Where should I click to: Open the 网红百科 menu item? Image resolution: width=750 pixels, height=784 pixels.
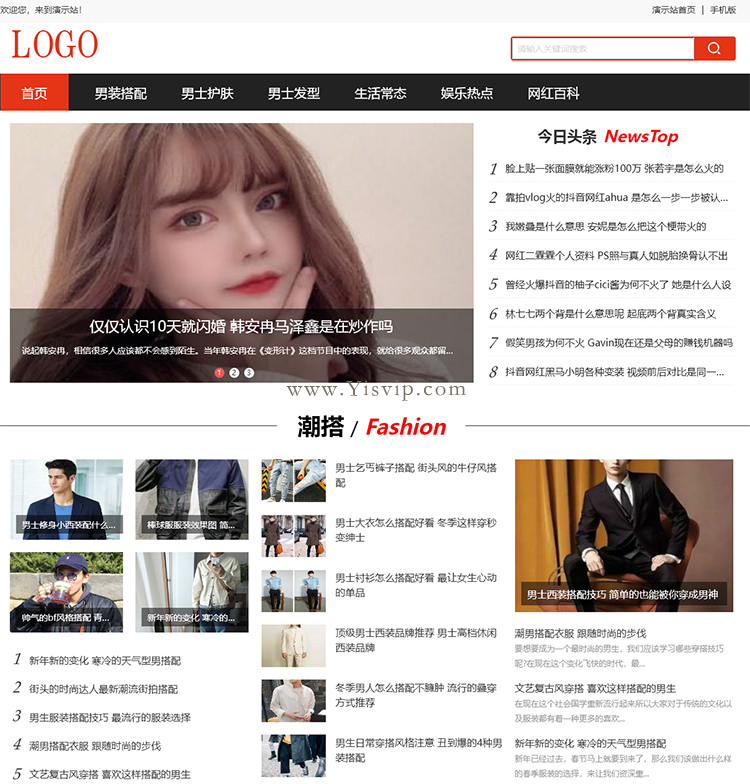(553, 93)
